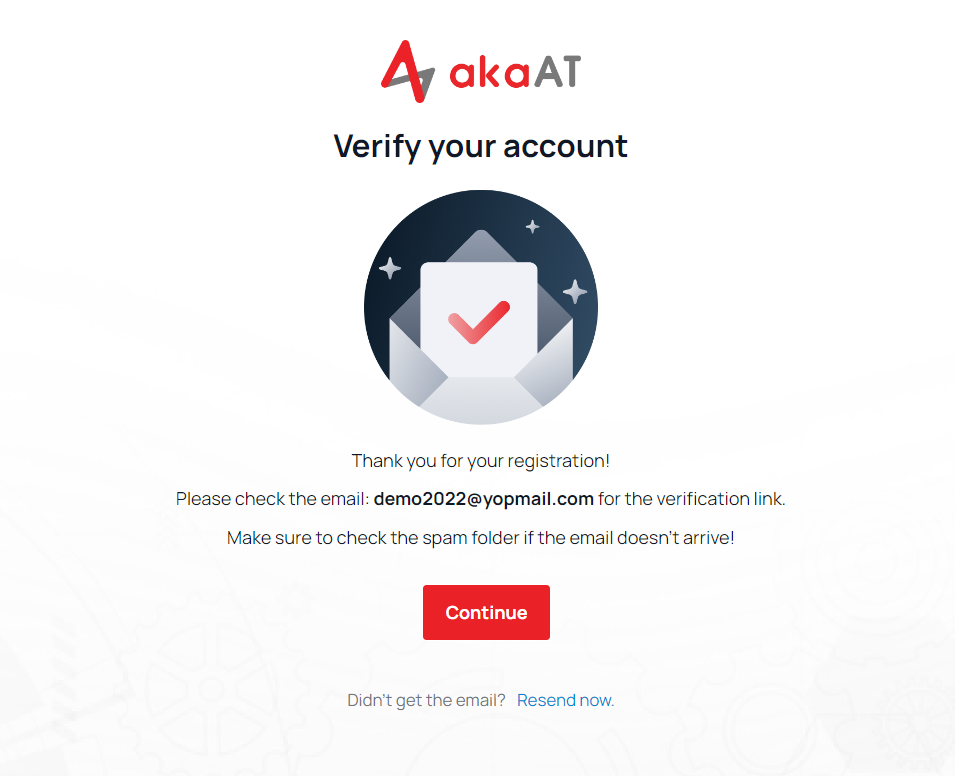The height and width of the screenshot is (776, 955).
Task: Click the red akaAT logo mark
Action: click(x=407, y=70)
